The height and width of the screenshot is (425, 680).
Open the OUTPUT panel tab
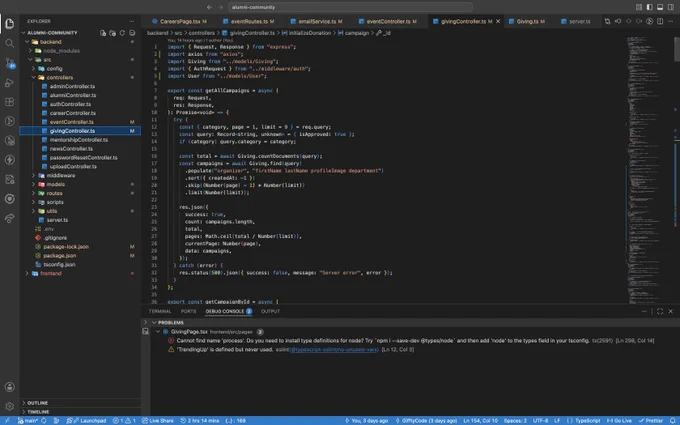coord(270,311)
